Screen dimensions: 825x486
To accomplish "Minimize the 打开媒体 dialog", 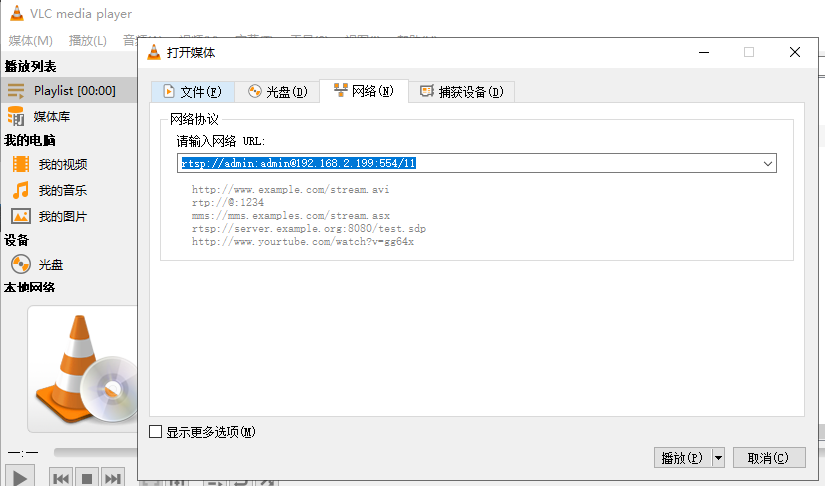I will (704, 52).
